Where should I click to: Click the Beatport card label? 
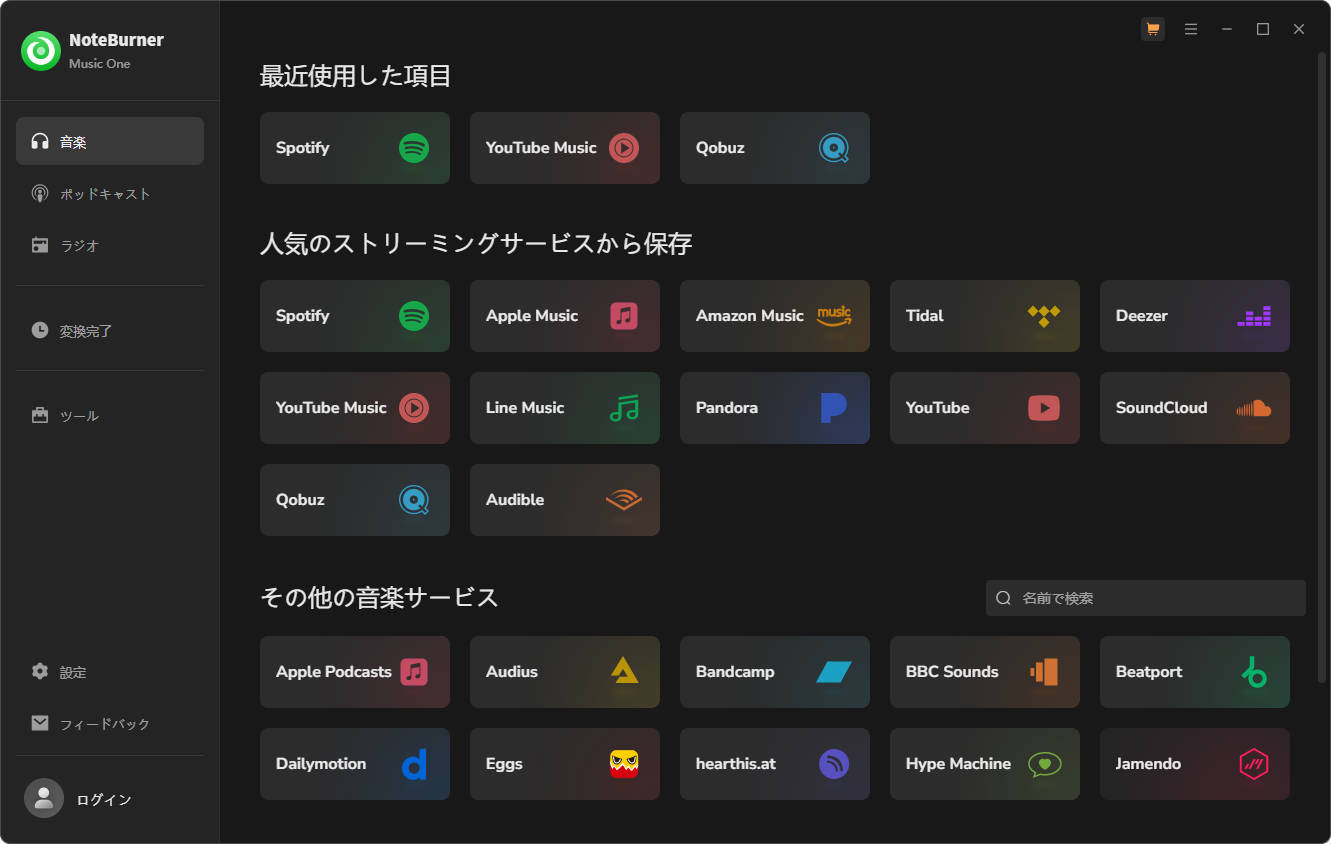[1149, 672]
